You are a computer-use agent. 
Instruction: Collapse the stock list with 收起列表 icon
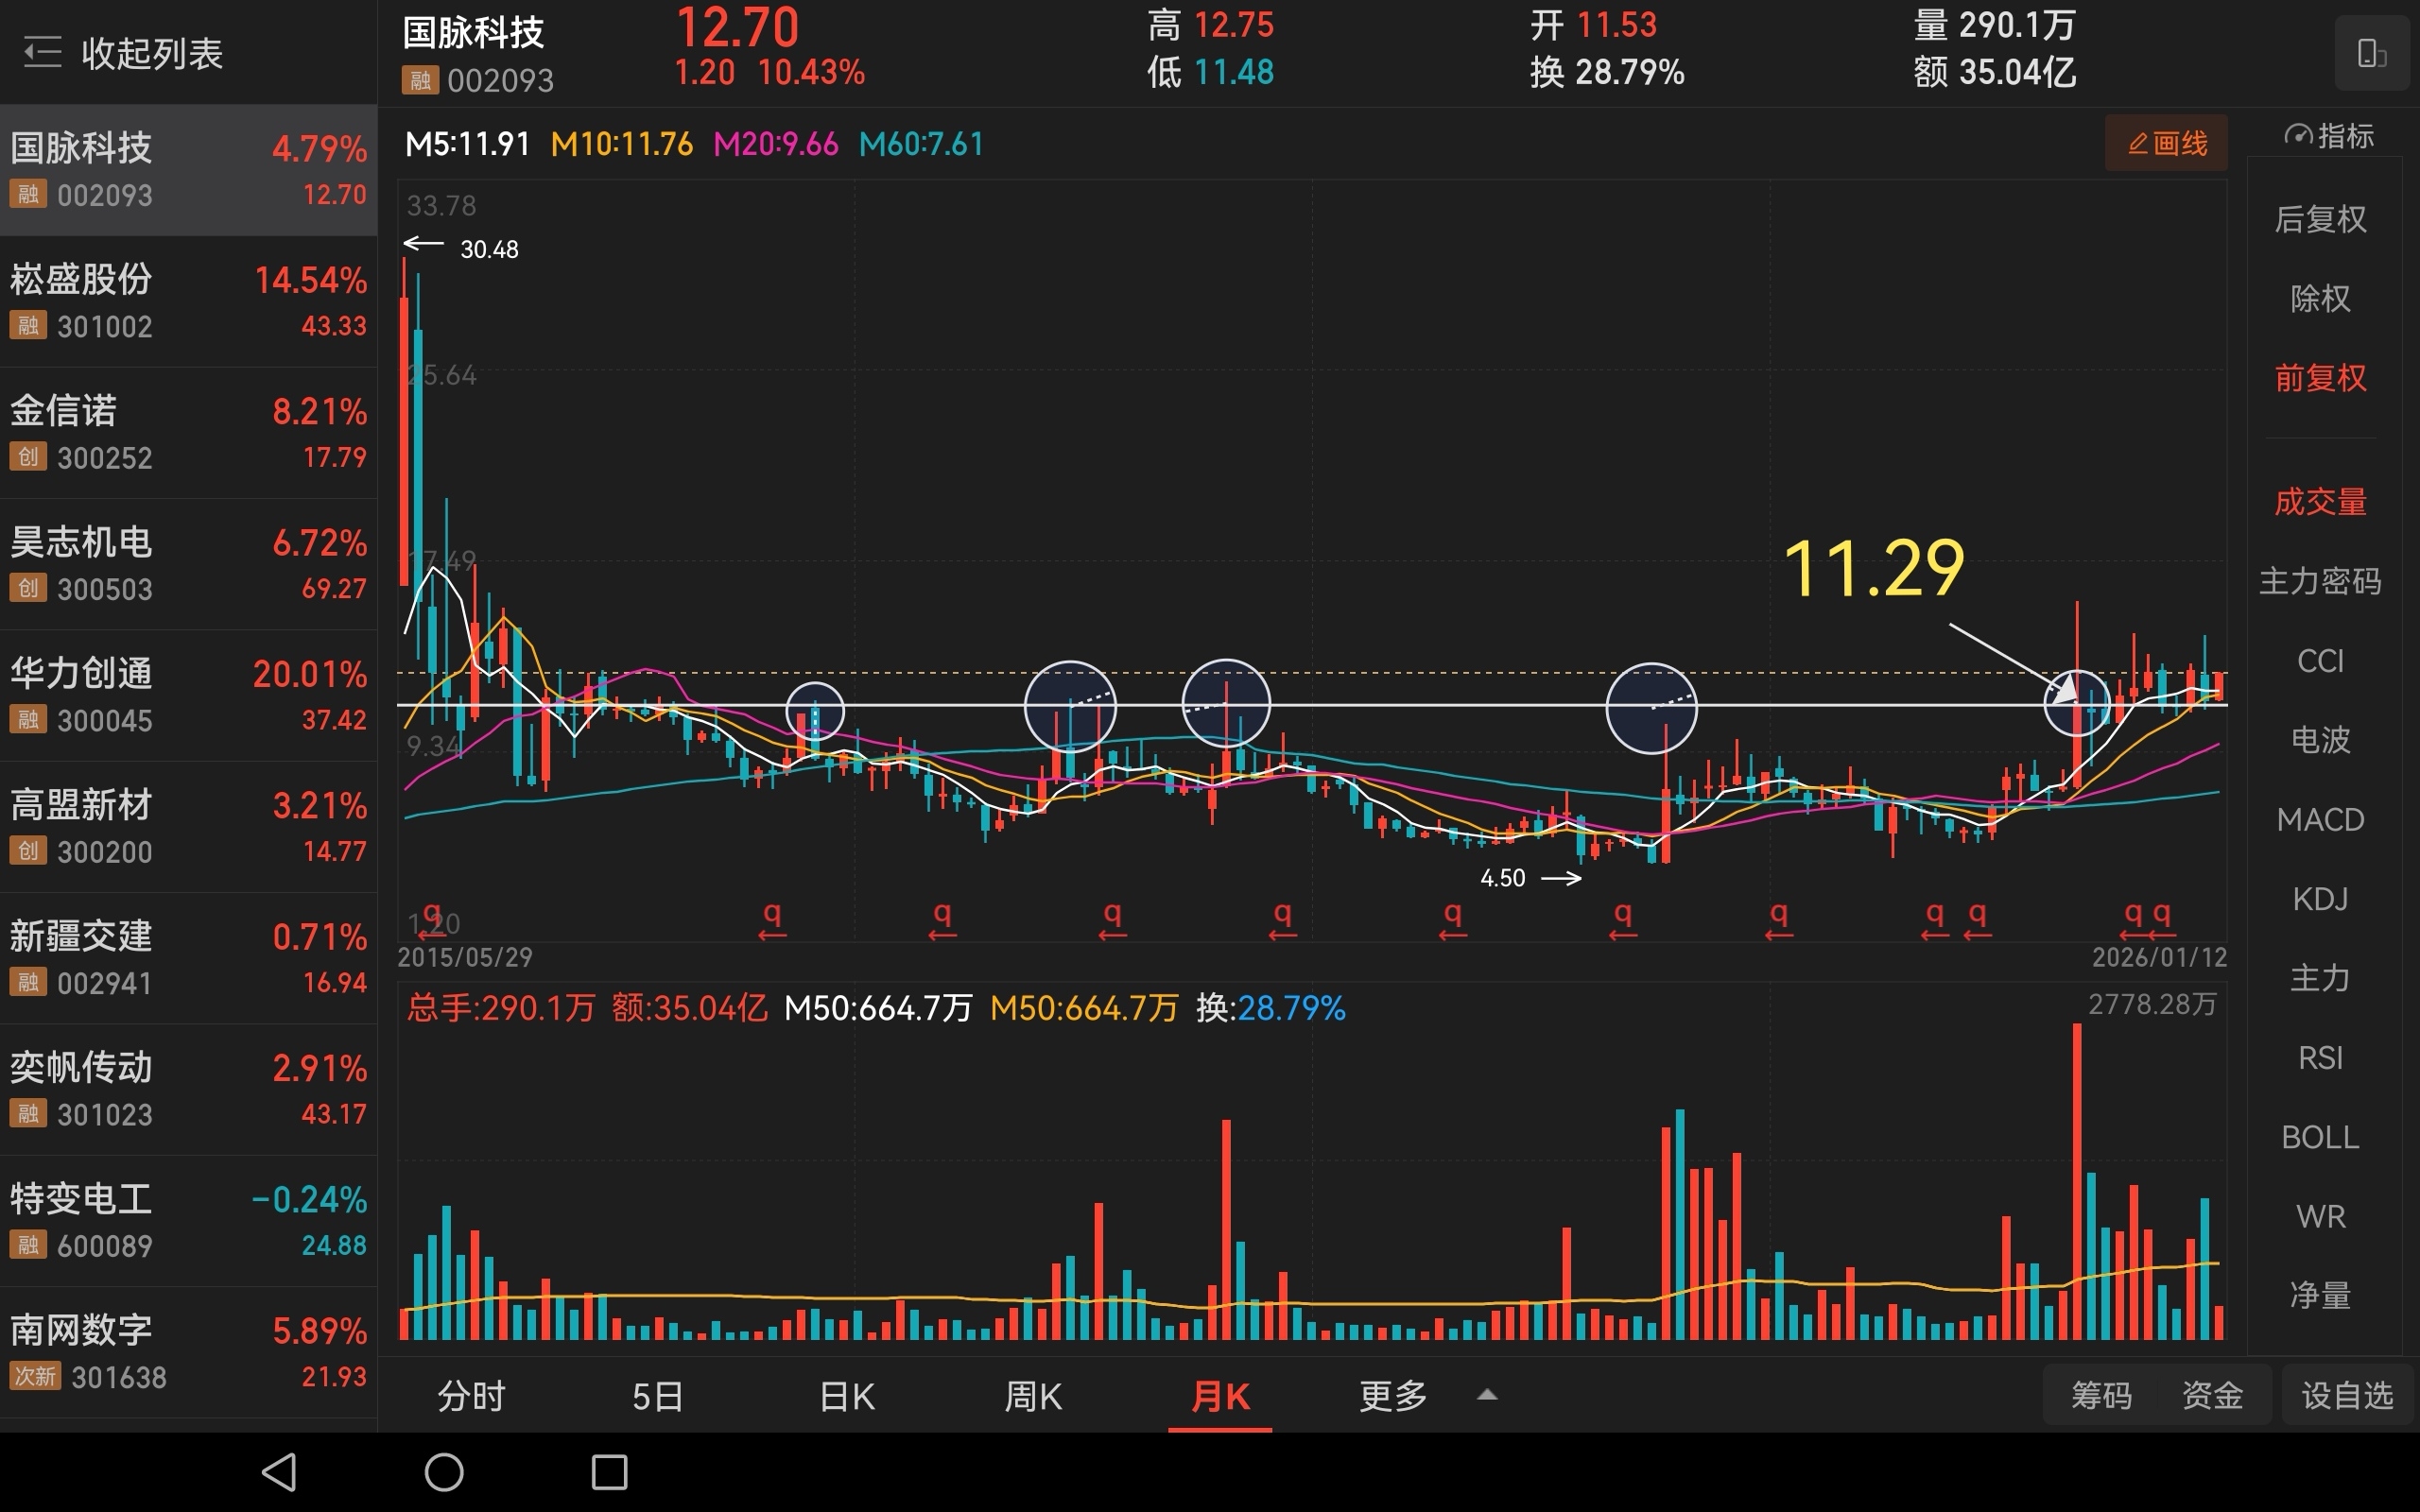click(x=42, y=52)
